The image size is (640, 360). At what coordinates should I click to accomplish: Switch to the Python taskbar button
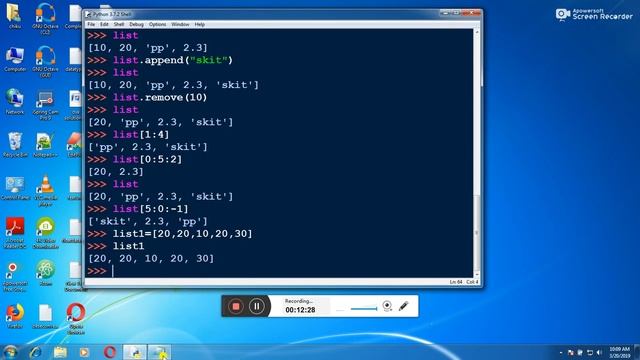(x=135, y=352)
